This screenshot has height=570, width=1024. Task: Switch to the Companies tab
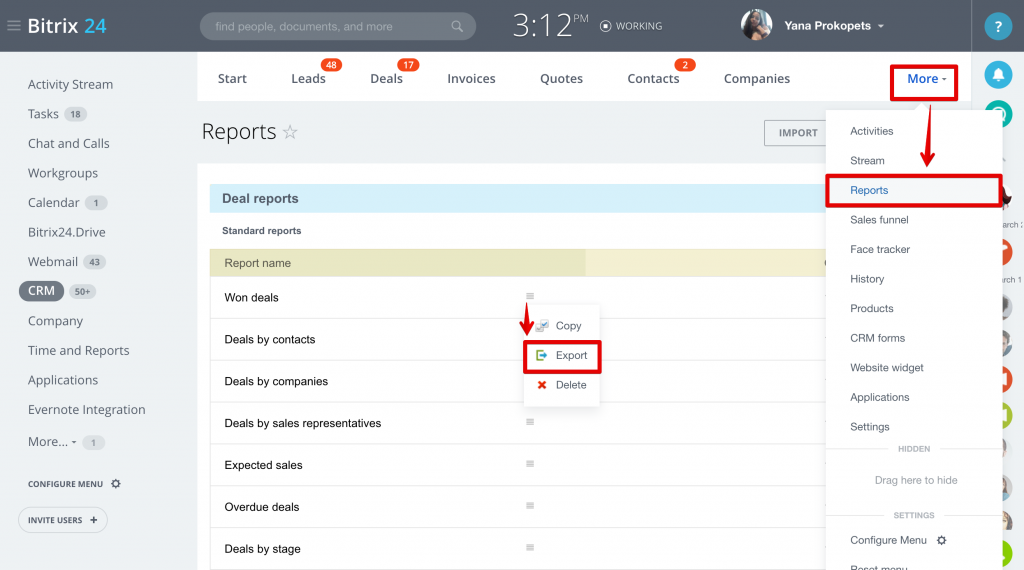click(756, 79)
